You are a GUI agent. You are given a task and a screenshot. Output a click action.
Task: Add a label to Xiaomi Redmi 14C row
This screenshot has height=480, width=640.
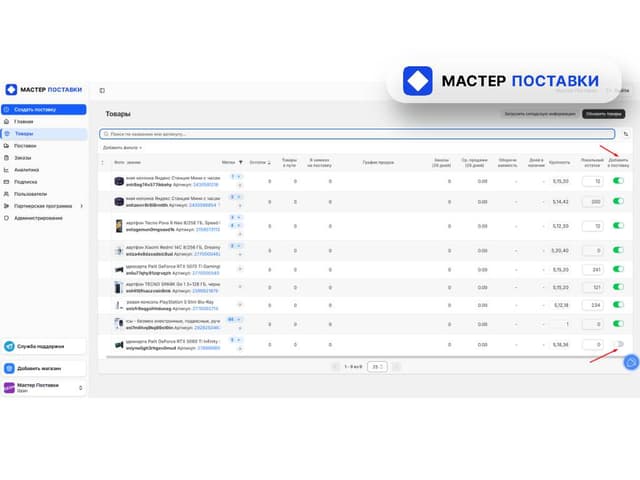pyautogui.click(x=240, y=254)
